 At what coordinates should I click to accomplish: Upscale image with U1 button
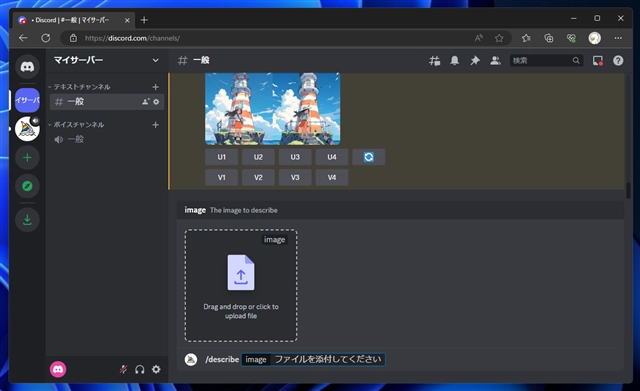(x=222, y=157)
